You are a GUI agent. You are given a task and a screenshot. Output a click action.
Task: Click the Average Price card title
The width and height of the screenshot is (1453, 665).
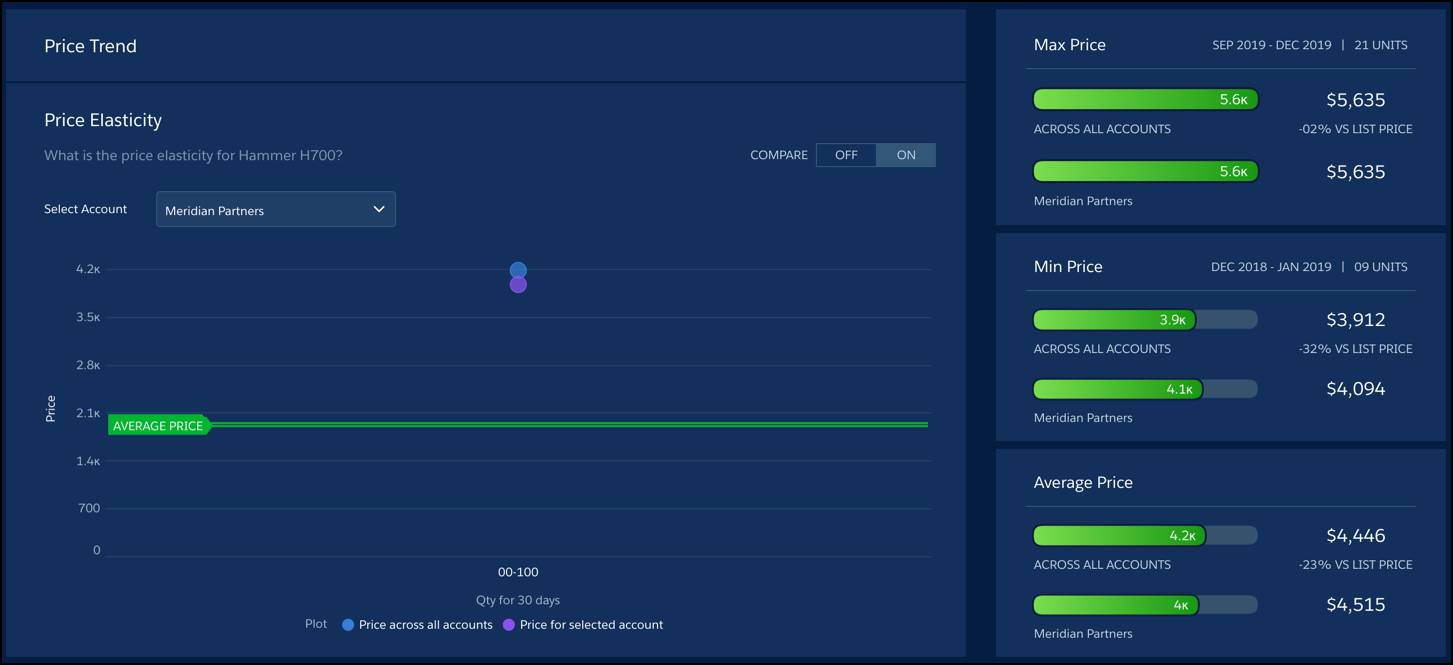pos(1083,483)
